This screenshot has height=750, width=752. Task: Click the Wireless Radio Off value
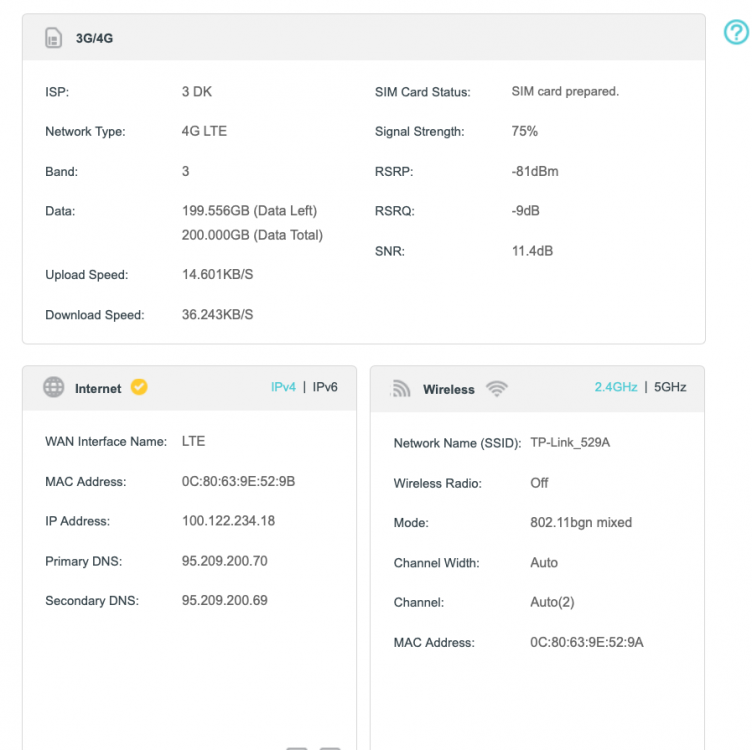click(539, 482)
